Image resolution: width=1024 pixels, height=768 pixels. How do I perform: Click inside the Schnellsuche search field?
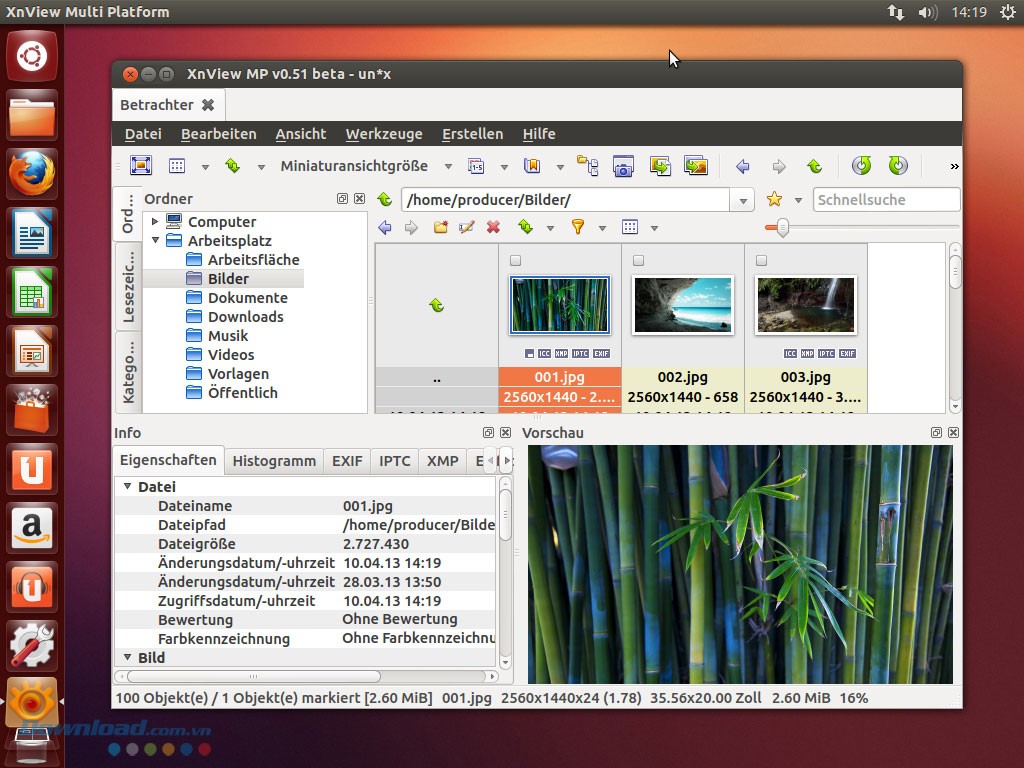coord(885,199)
